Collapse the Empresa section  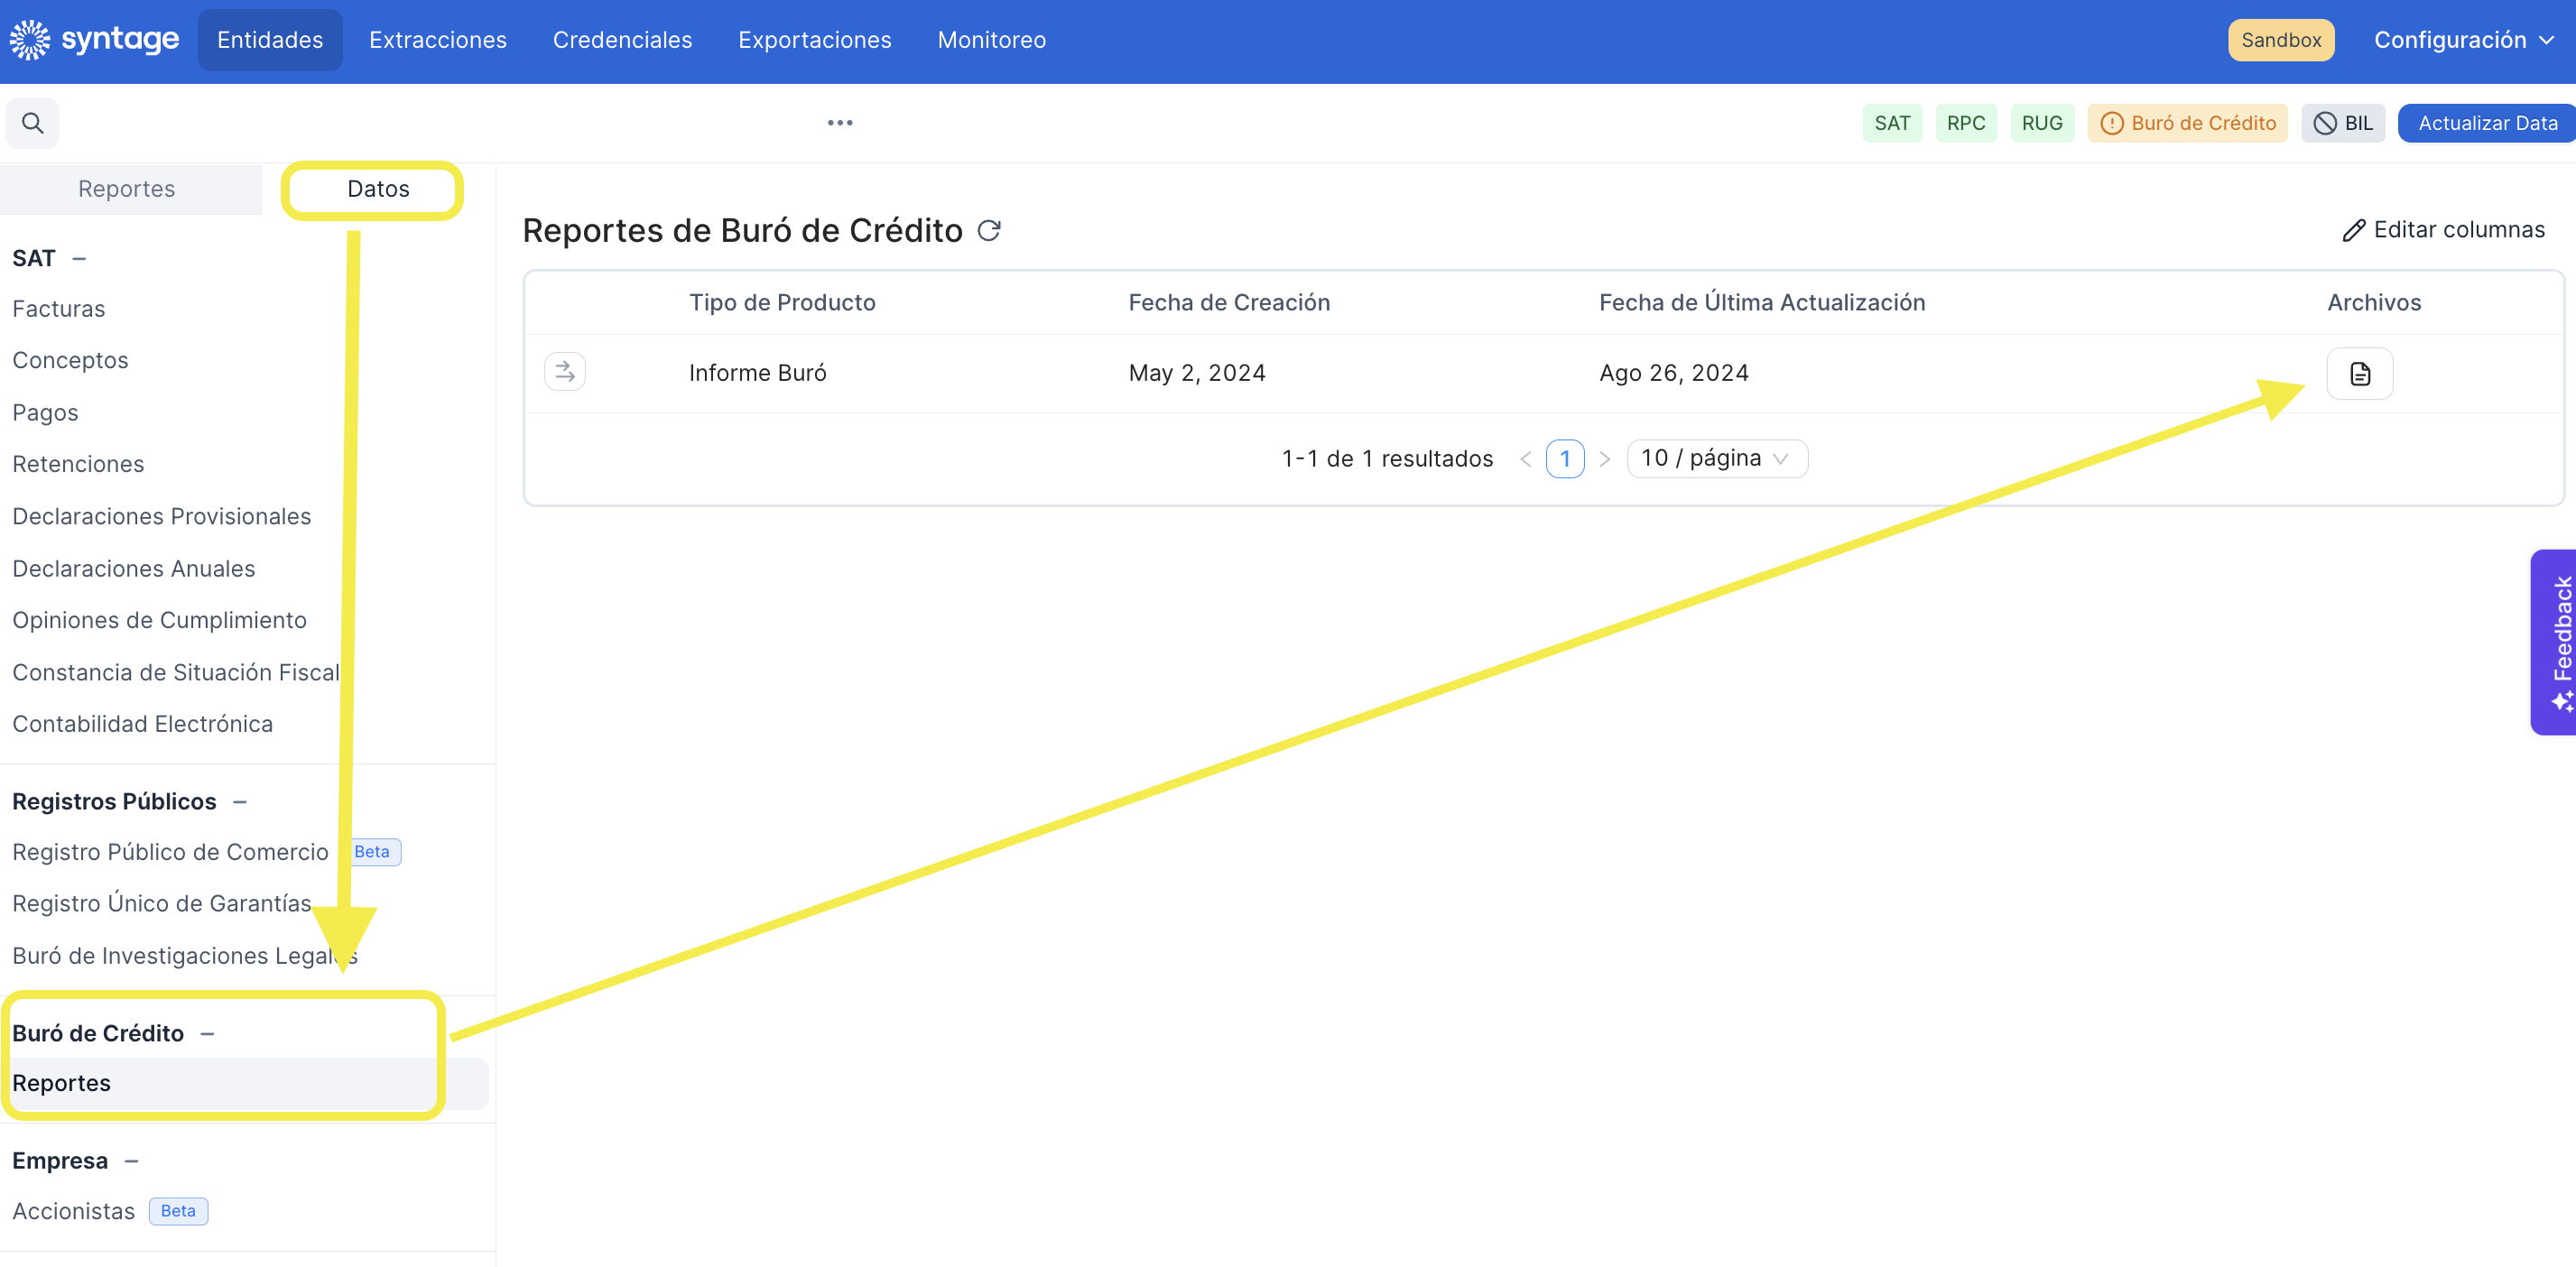pos(132,1162)
